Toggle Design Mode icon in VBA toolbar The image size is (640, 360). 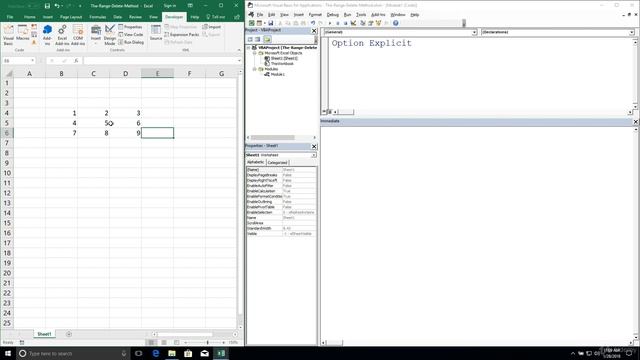coord(353,23)
